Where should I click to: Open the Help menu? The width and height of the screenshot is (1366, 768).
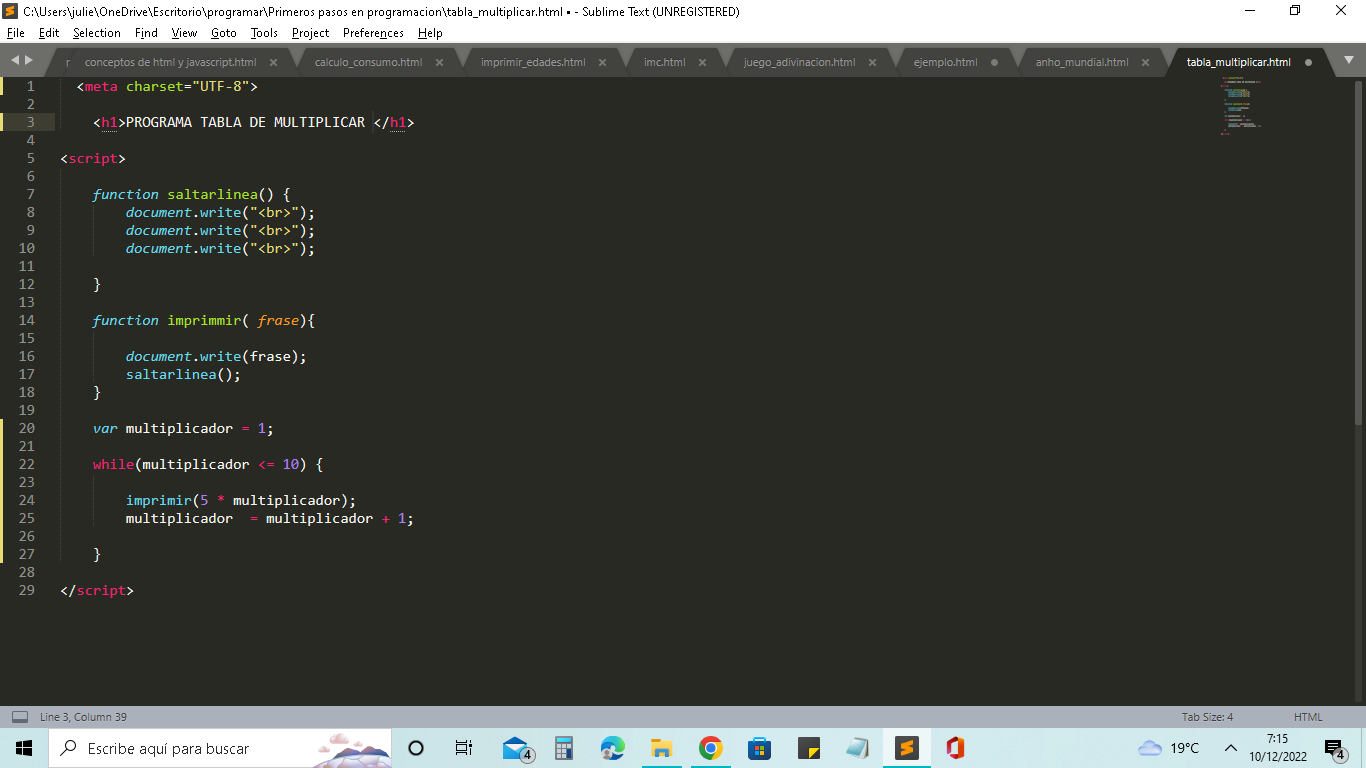click(430, 33)
